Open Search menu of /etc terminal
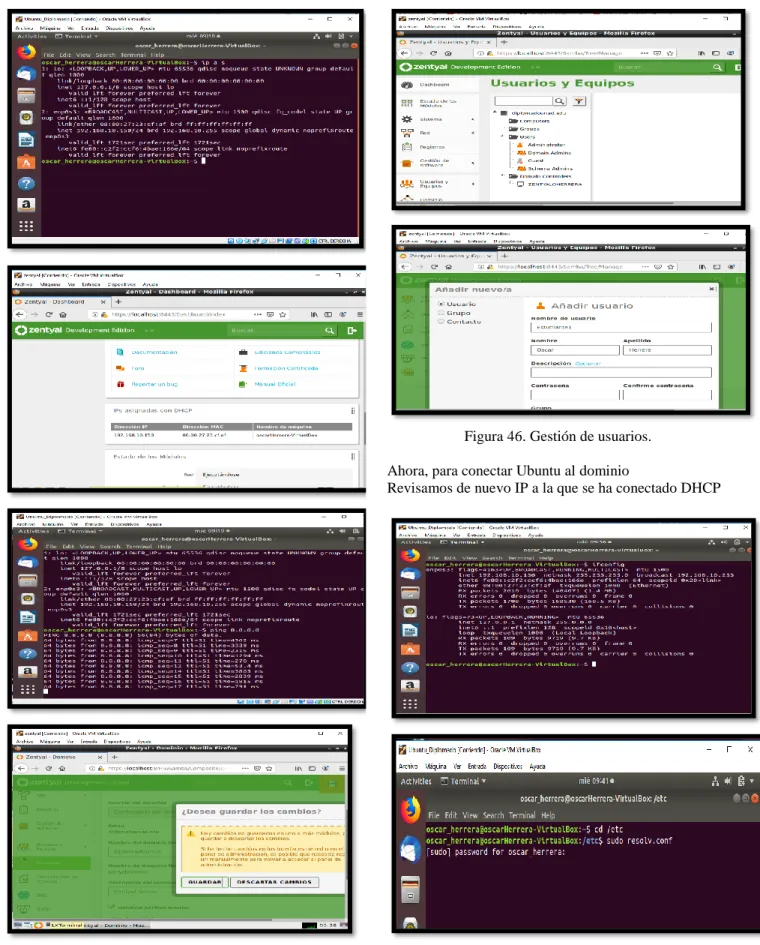760x945 pixels. [x=493, y=815]
